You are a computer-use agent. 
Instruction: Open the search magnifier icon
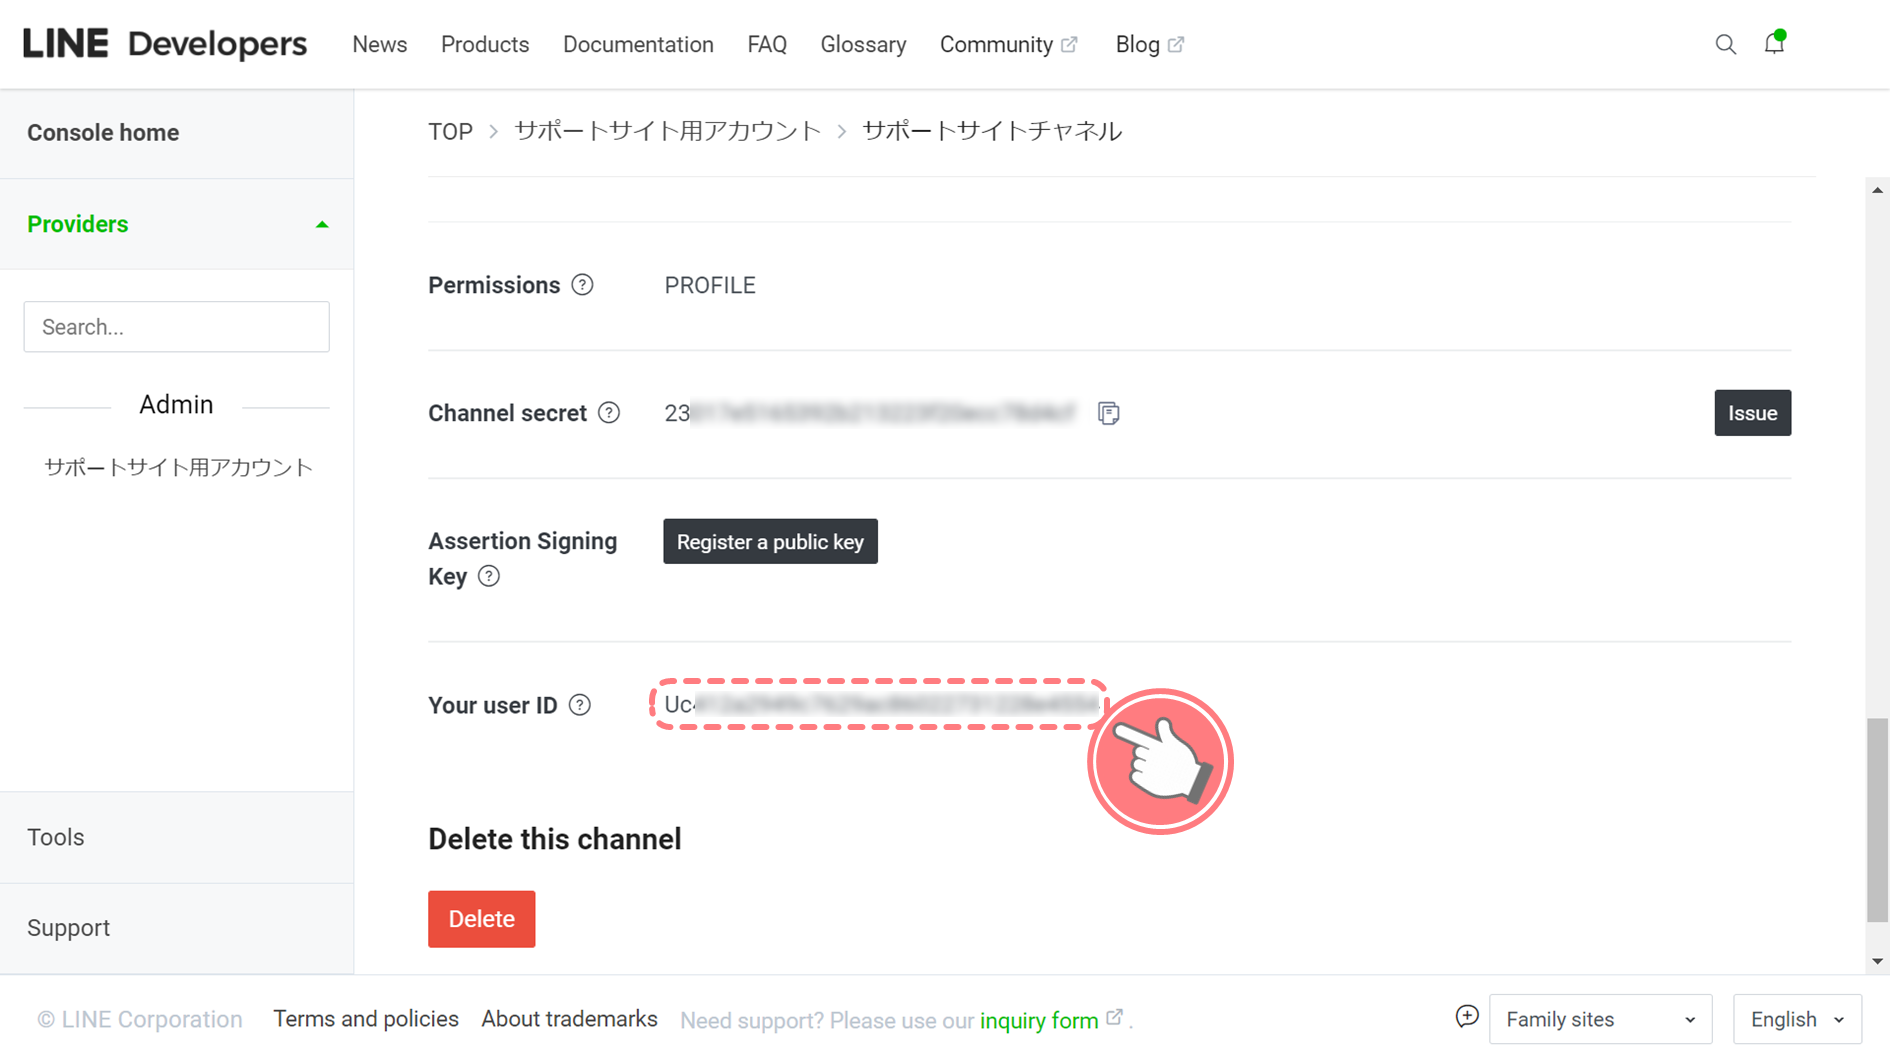1725,44
